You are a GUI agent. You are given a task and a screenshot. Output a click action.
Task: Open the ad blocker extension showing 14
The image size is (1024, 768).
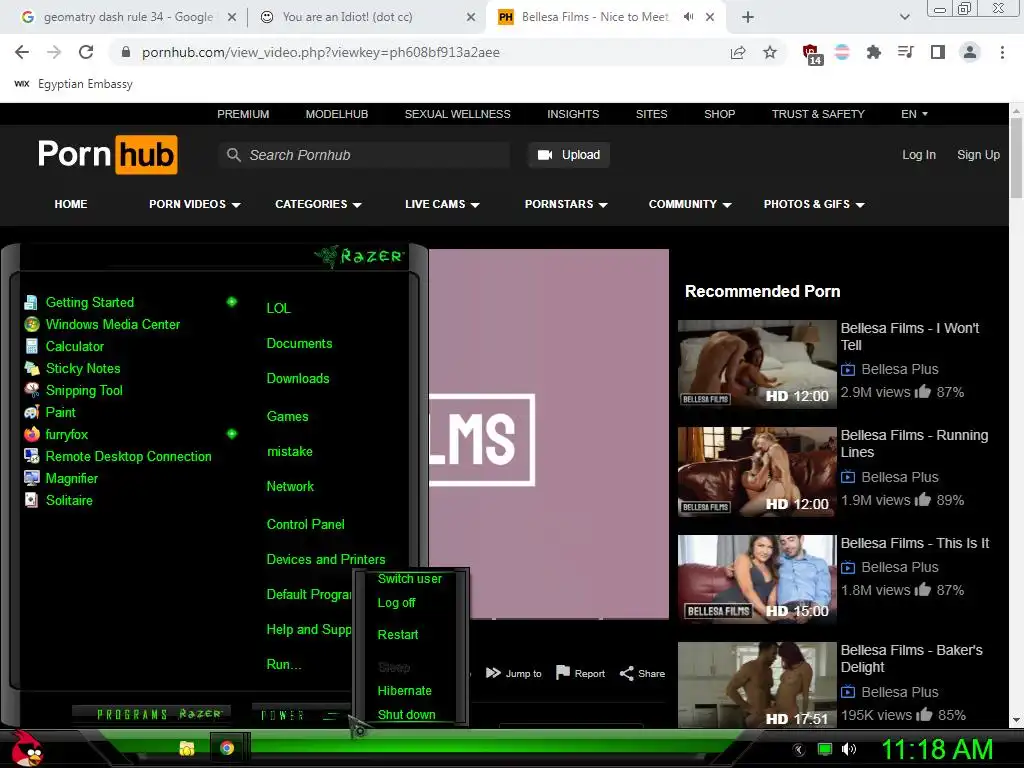[x=812, y=54]
